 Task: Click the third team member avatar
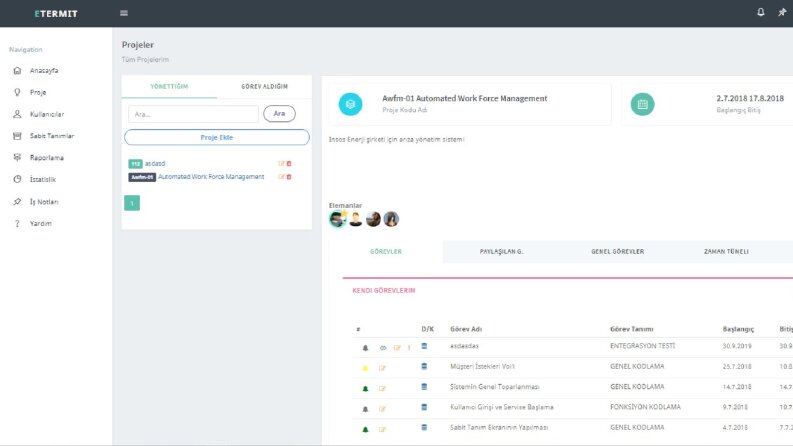click(x=373, y=219)
